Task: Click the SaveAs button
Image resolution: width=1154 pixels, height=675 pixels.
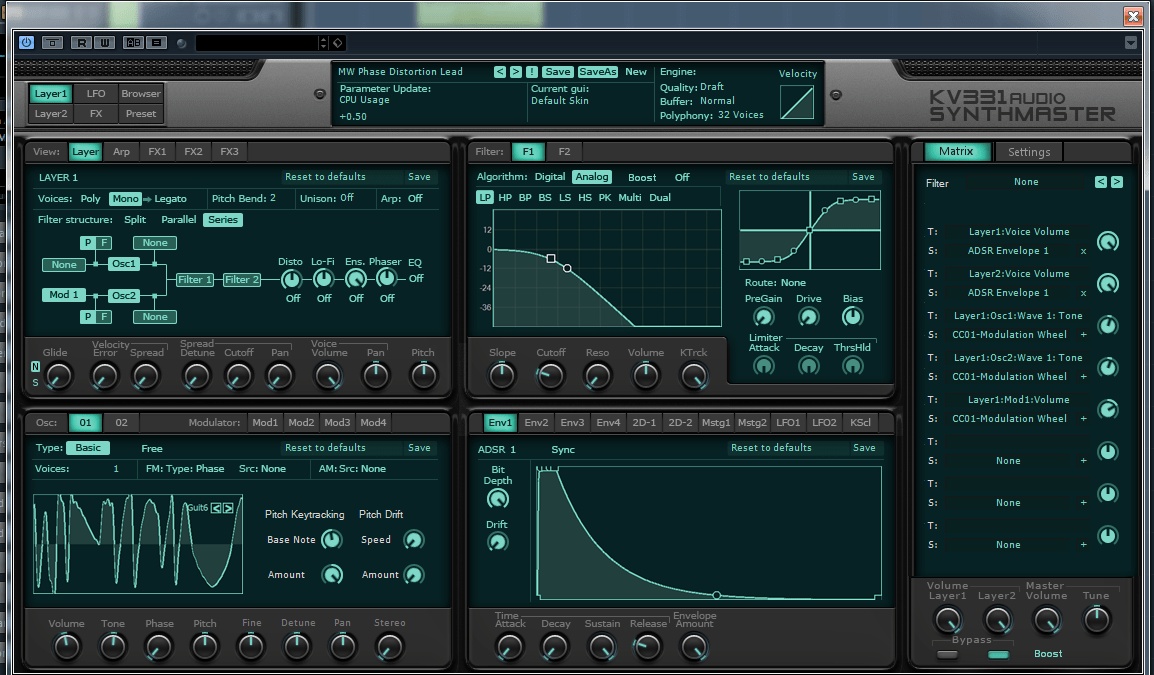Action: coord(598,72)
